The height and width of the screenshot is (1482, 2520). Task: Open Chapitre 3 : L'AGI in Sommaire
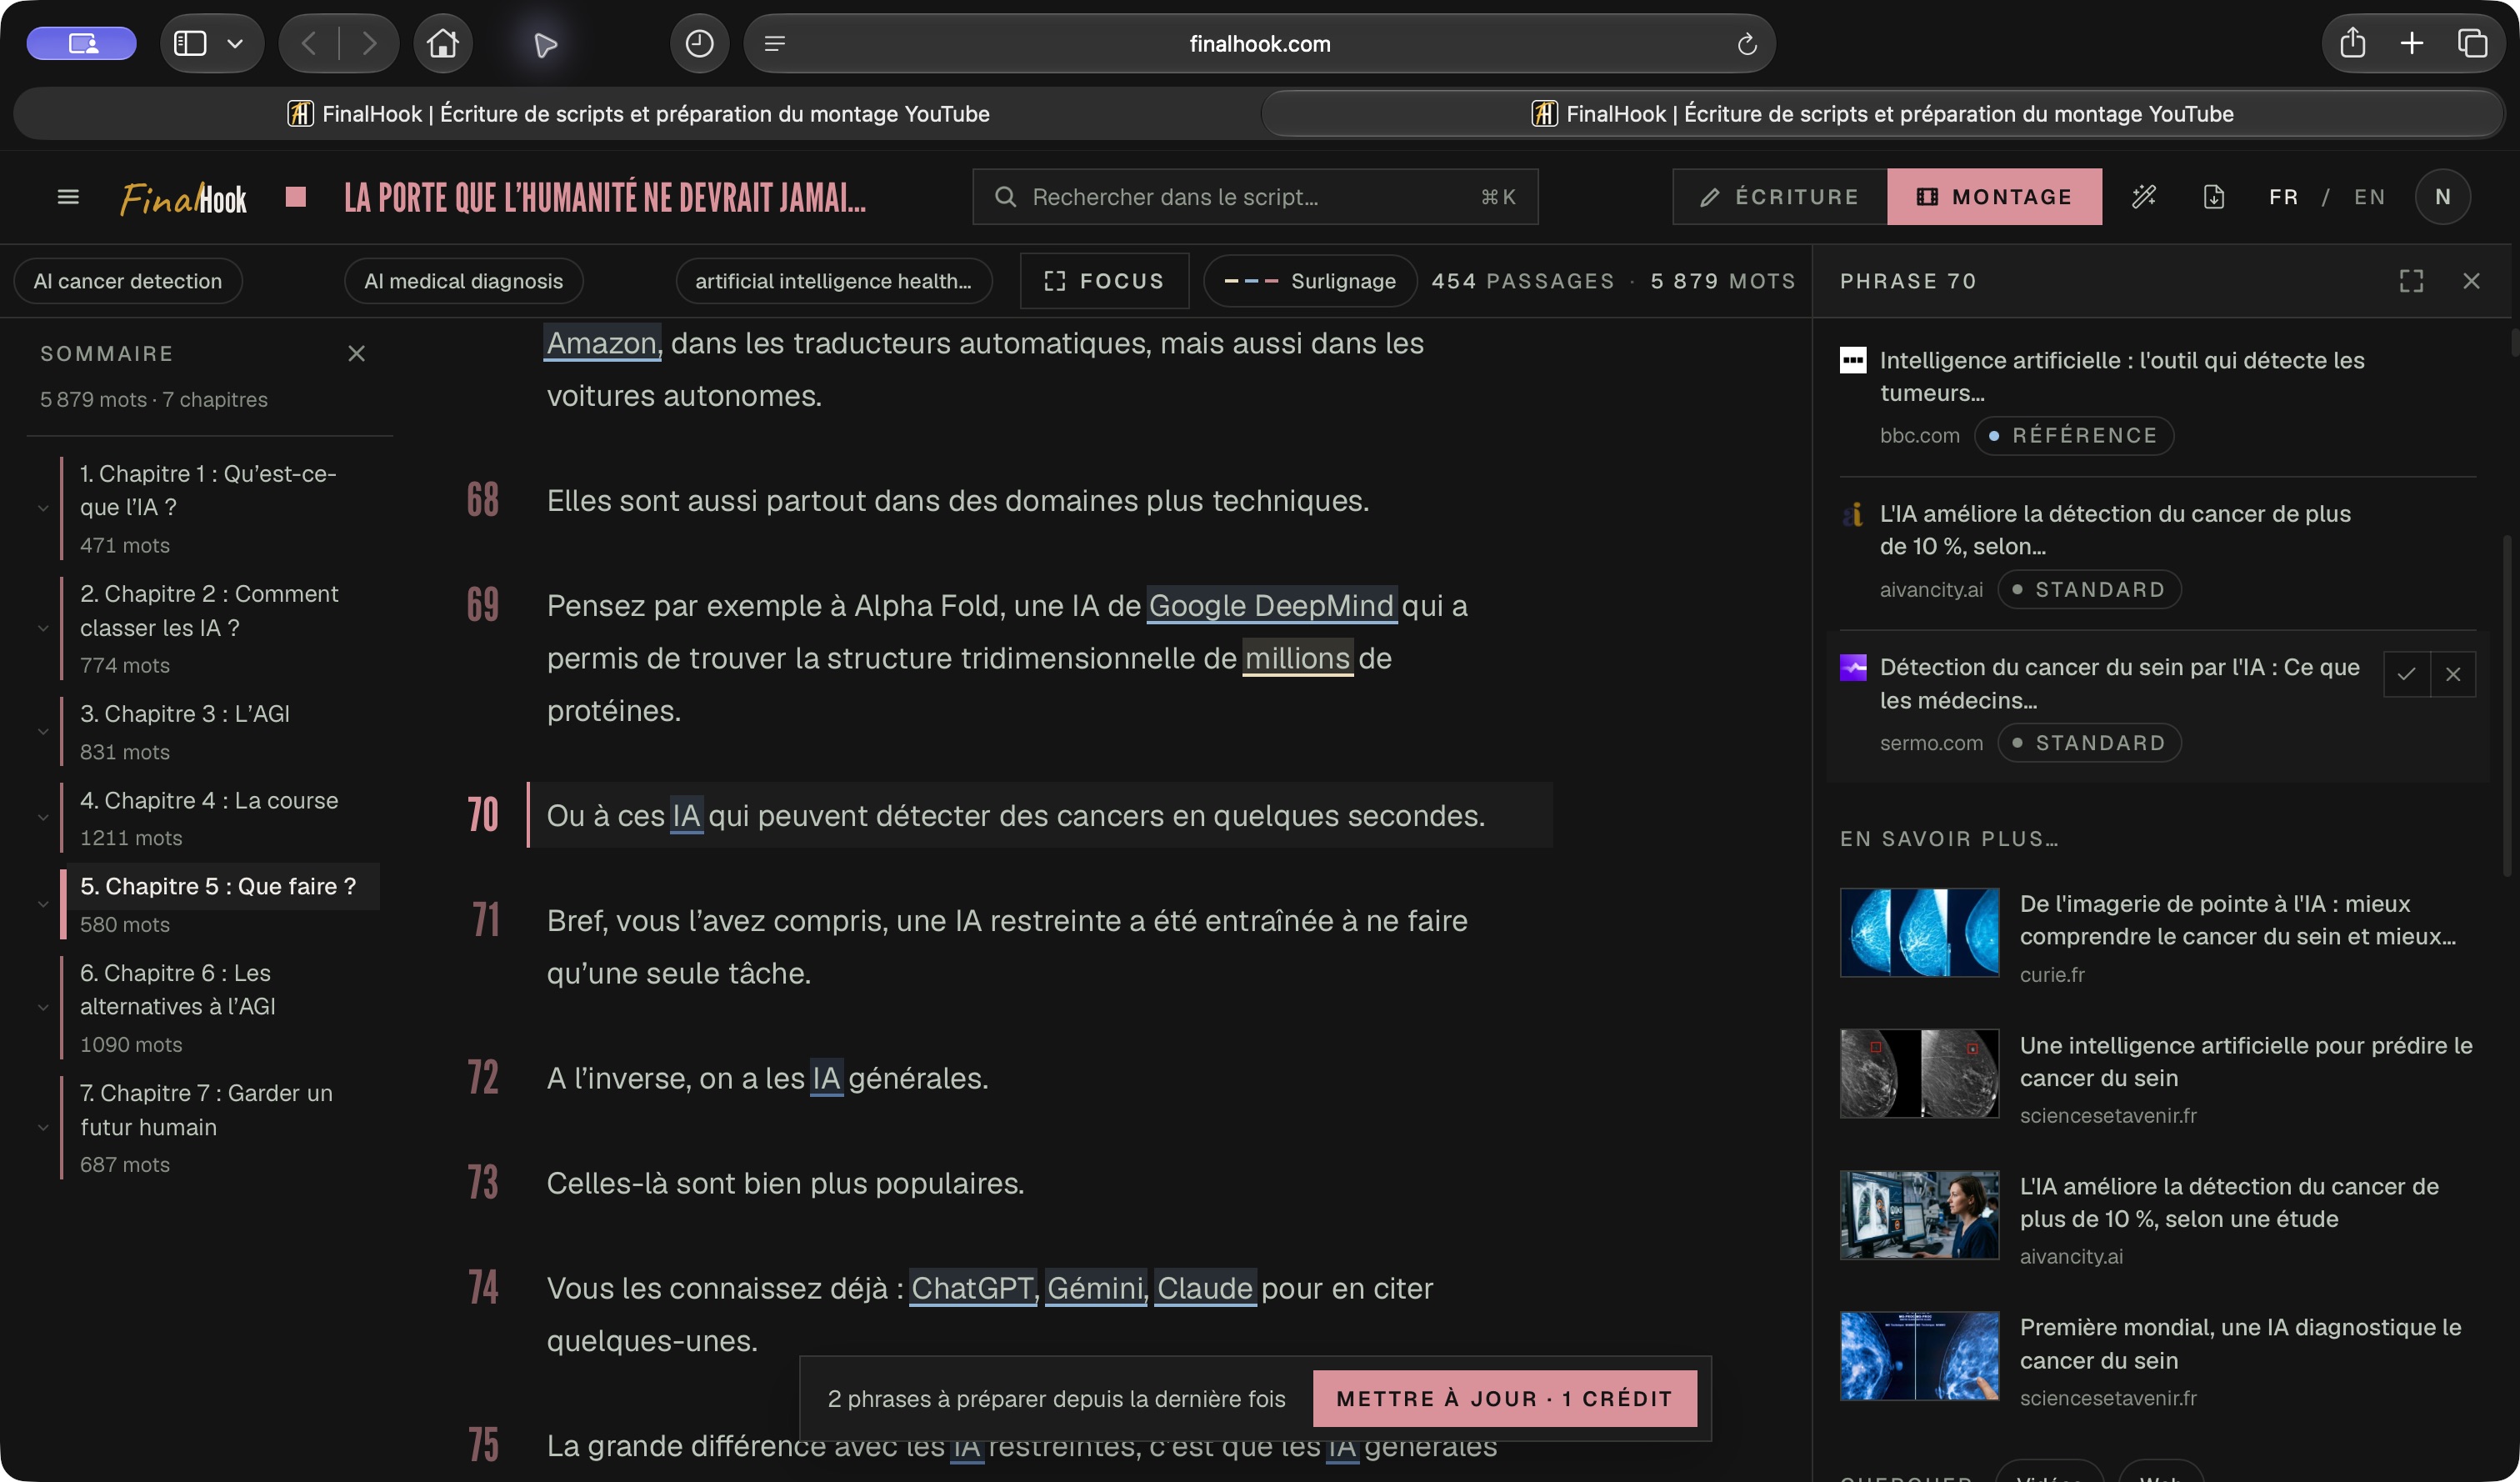pyautogui.click(x=185, y=714)
